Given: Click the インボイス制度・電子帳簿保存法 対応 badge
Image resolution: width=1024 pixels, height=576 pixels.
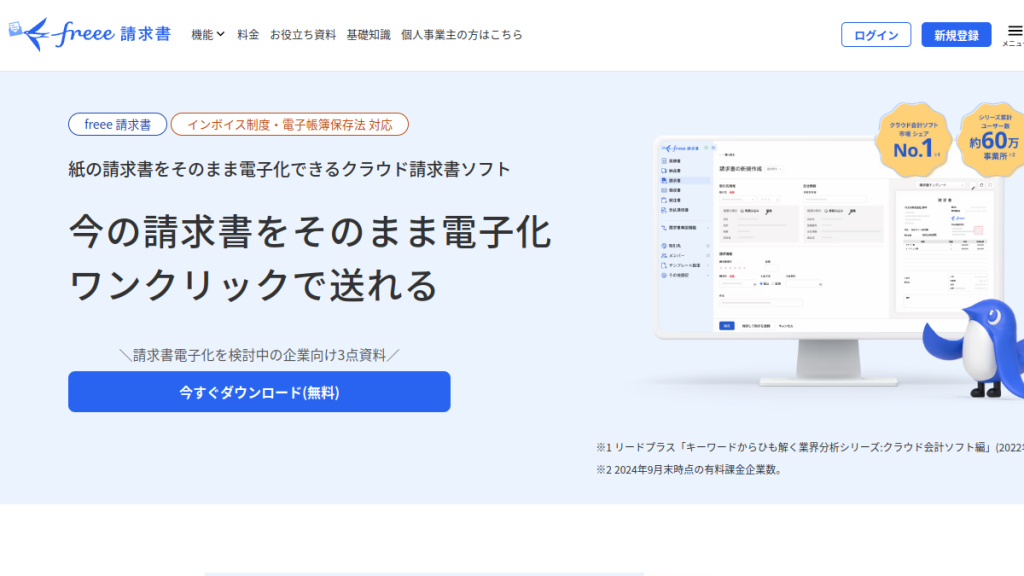Looking at the screenshot, I should point(290,124).
